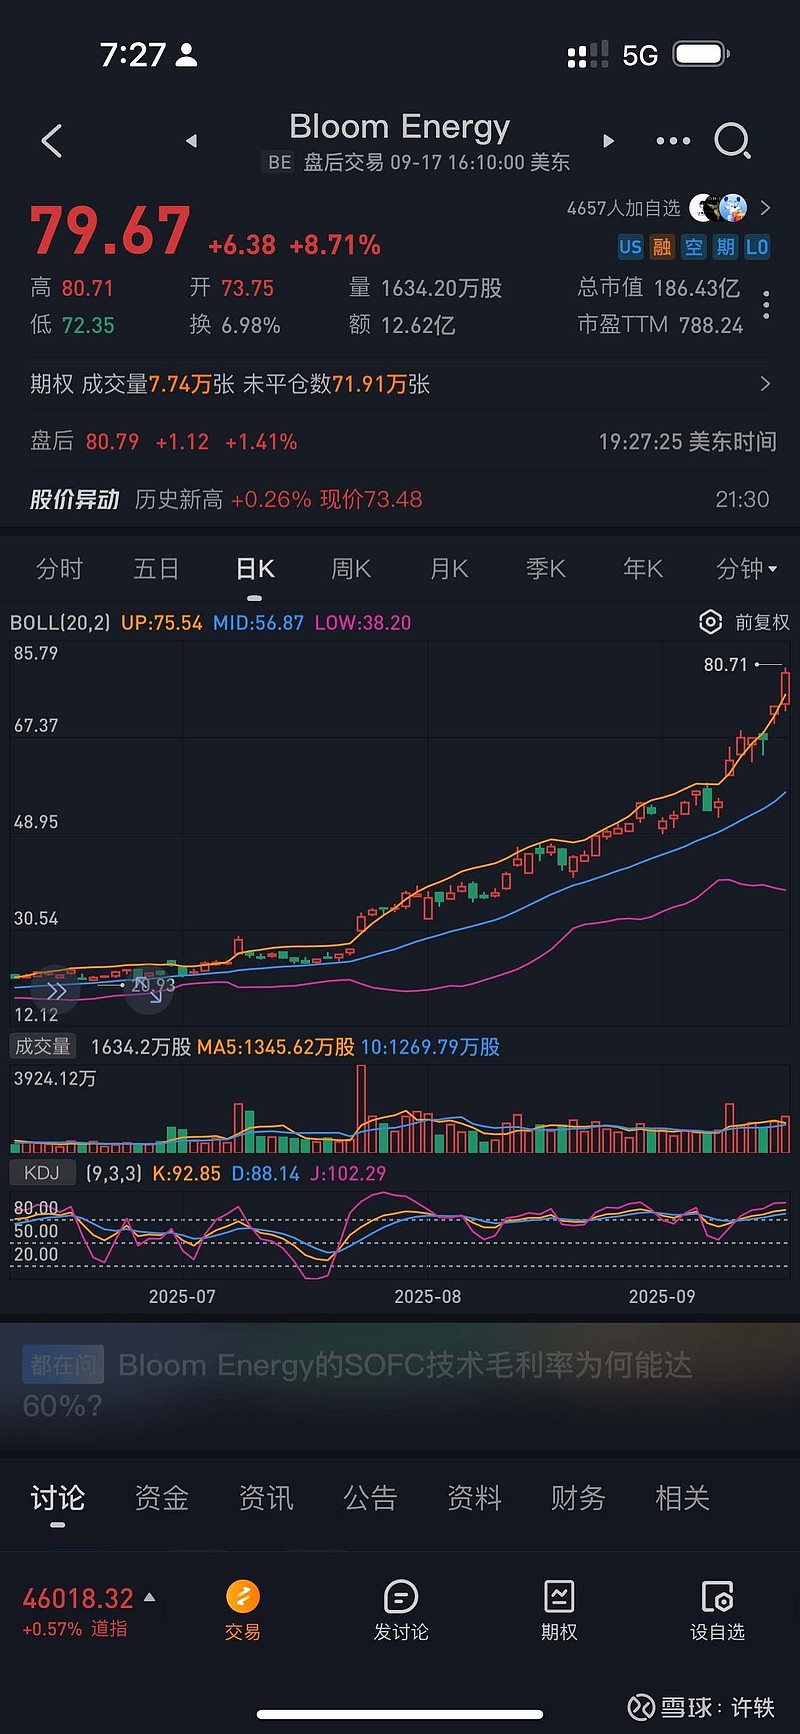Image resolution: width=800 pixels, height=1734 pixels.
Task: Tap the 成交量 indicator label
Action: [43, 1046]
